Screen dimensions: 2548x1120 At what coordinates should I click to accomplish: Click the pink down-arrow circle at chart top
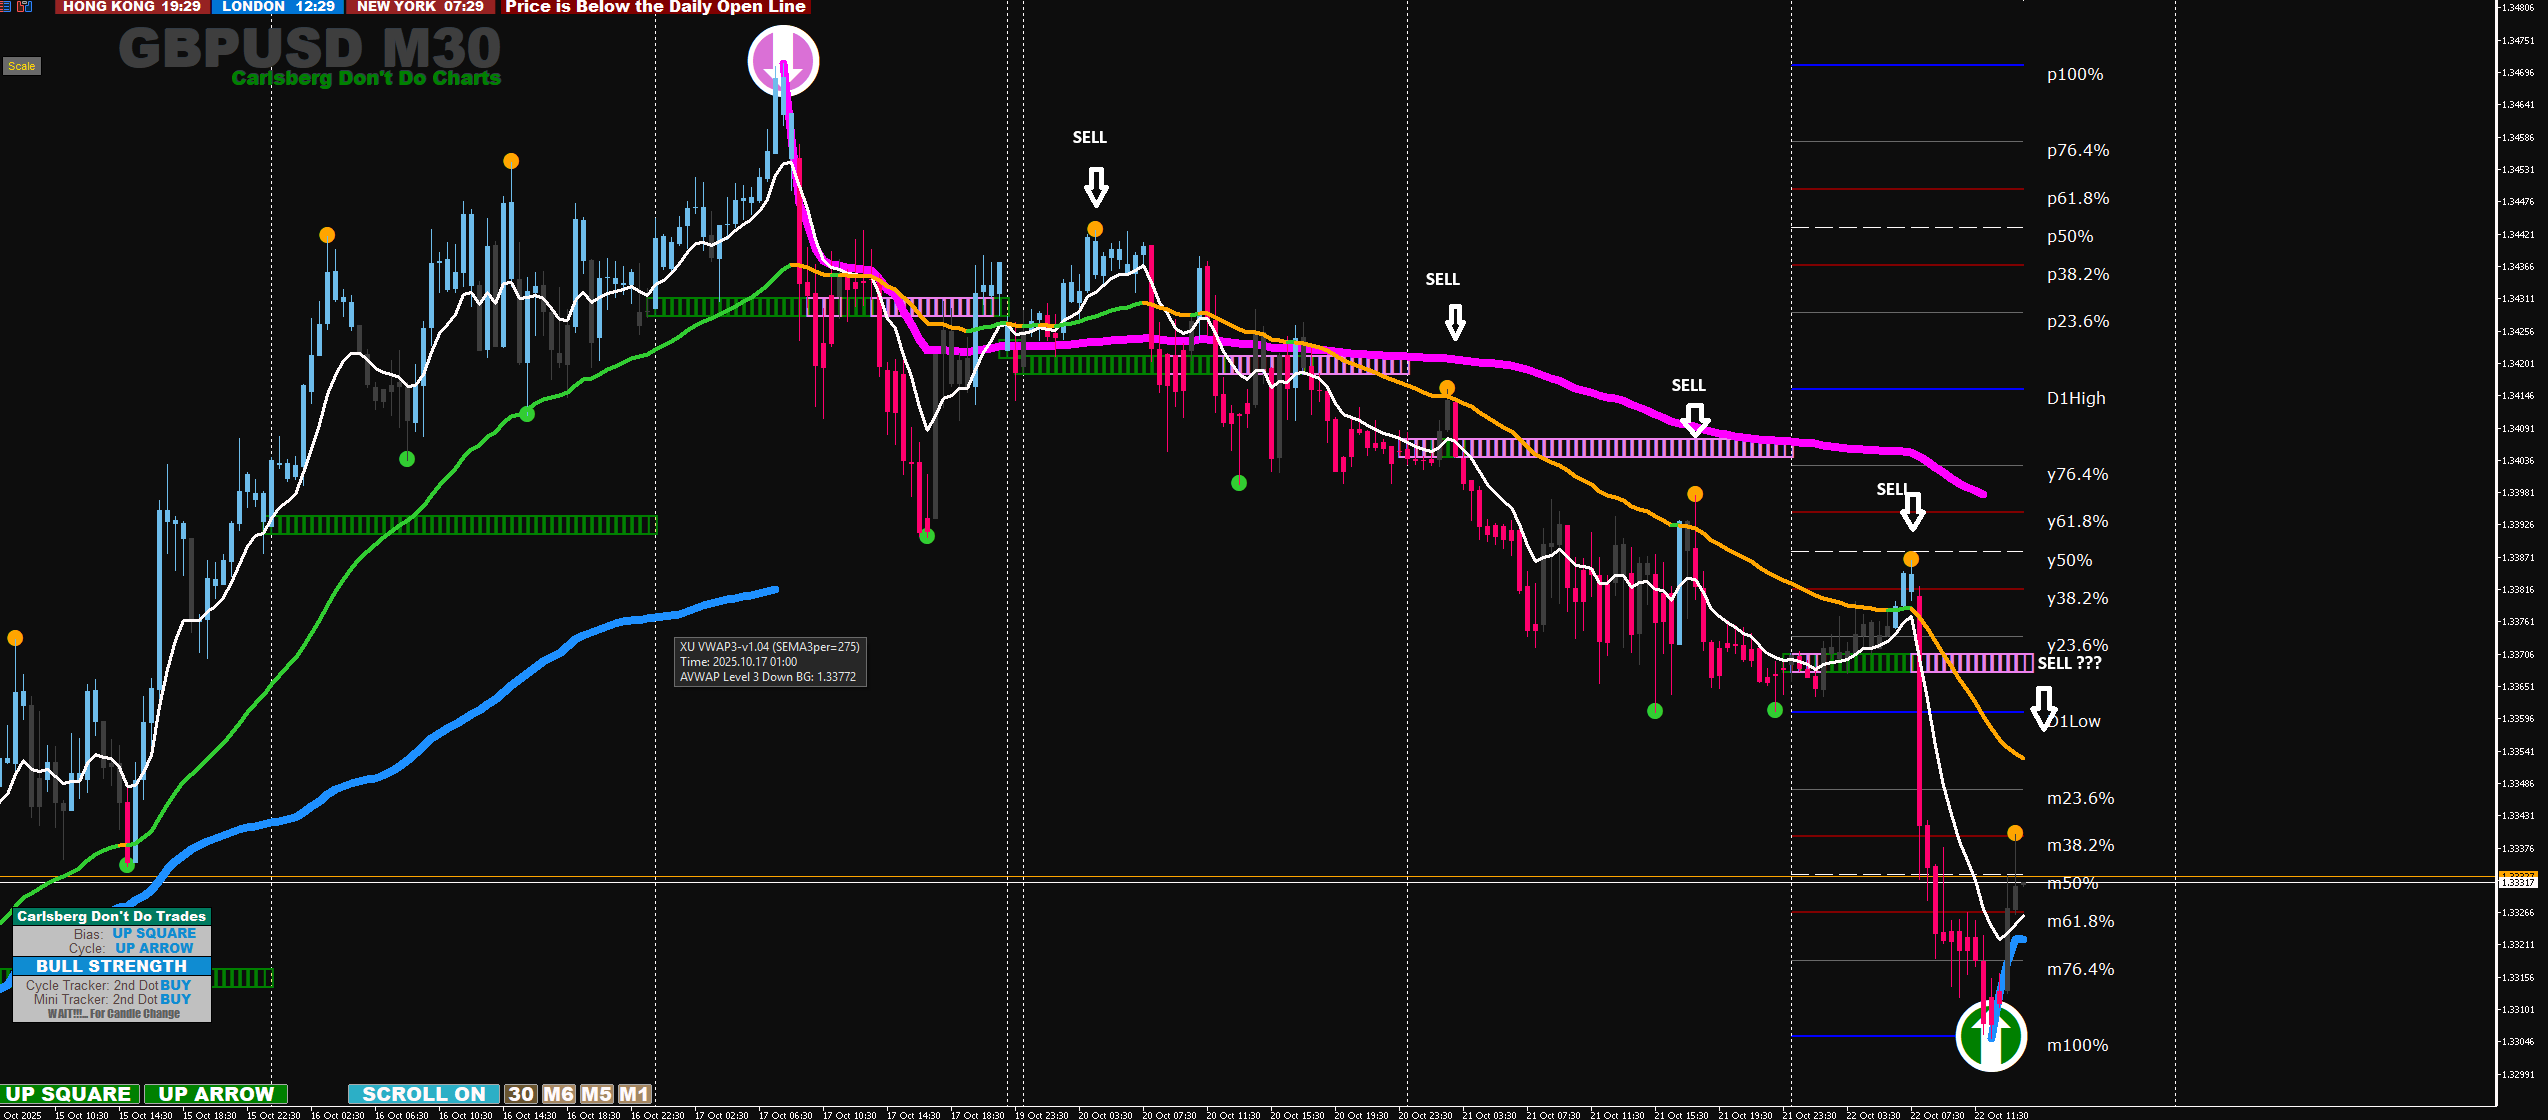(x=783, y=61)
